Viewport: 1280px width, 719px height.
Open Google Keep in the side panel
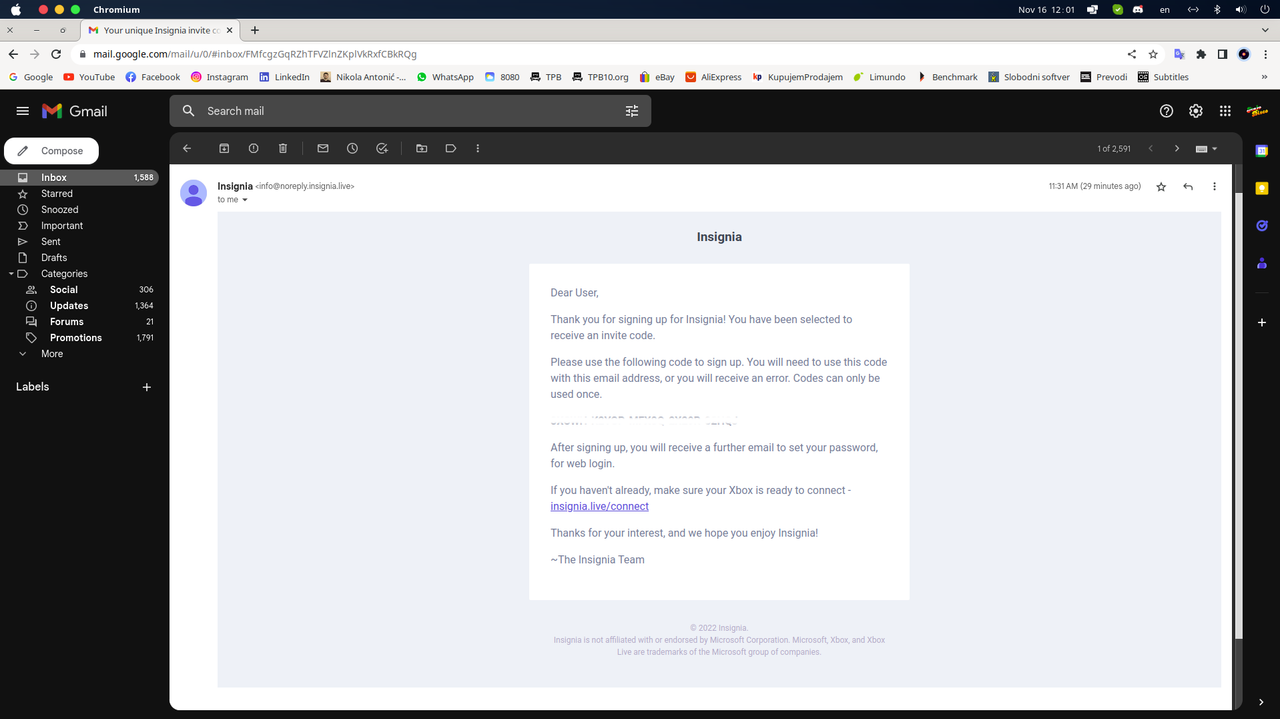coord(1262,188)
